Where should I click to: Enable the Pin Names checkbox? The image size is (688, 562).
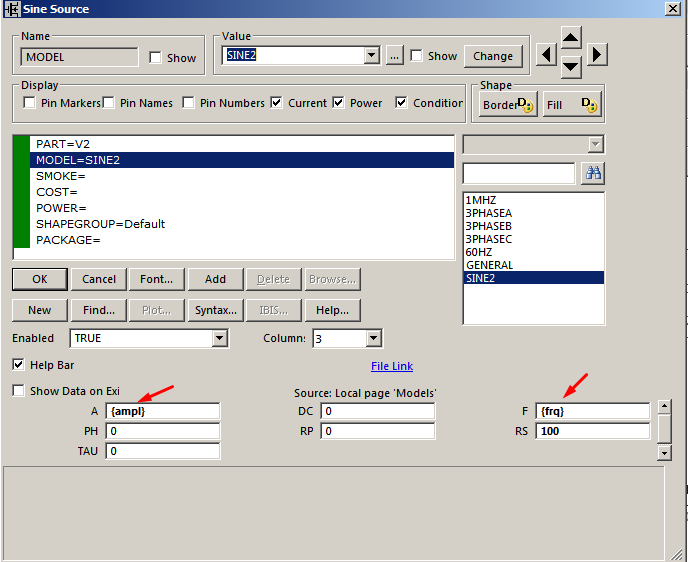click(x=108, y=103)
